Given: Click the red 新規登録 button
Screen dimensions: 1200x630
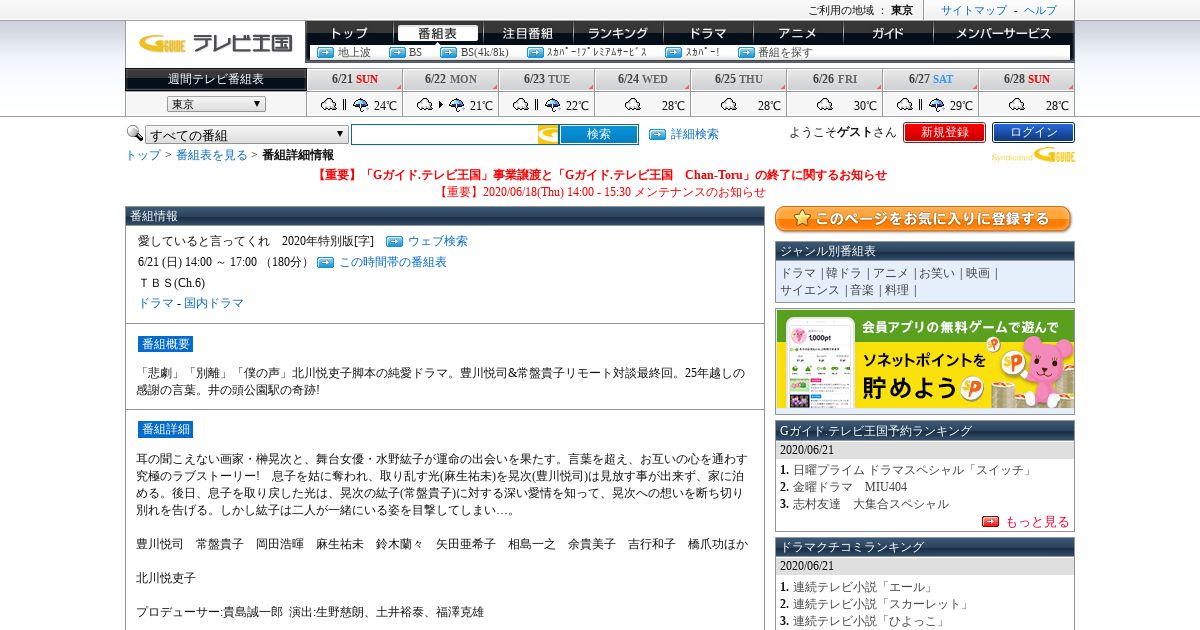Looking at the screenshot, I should [944, 132].
